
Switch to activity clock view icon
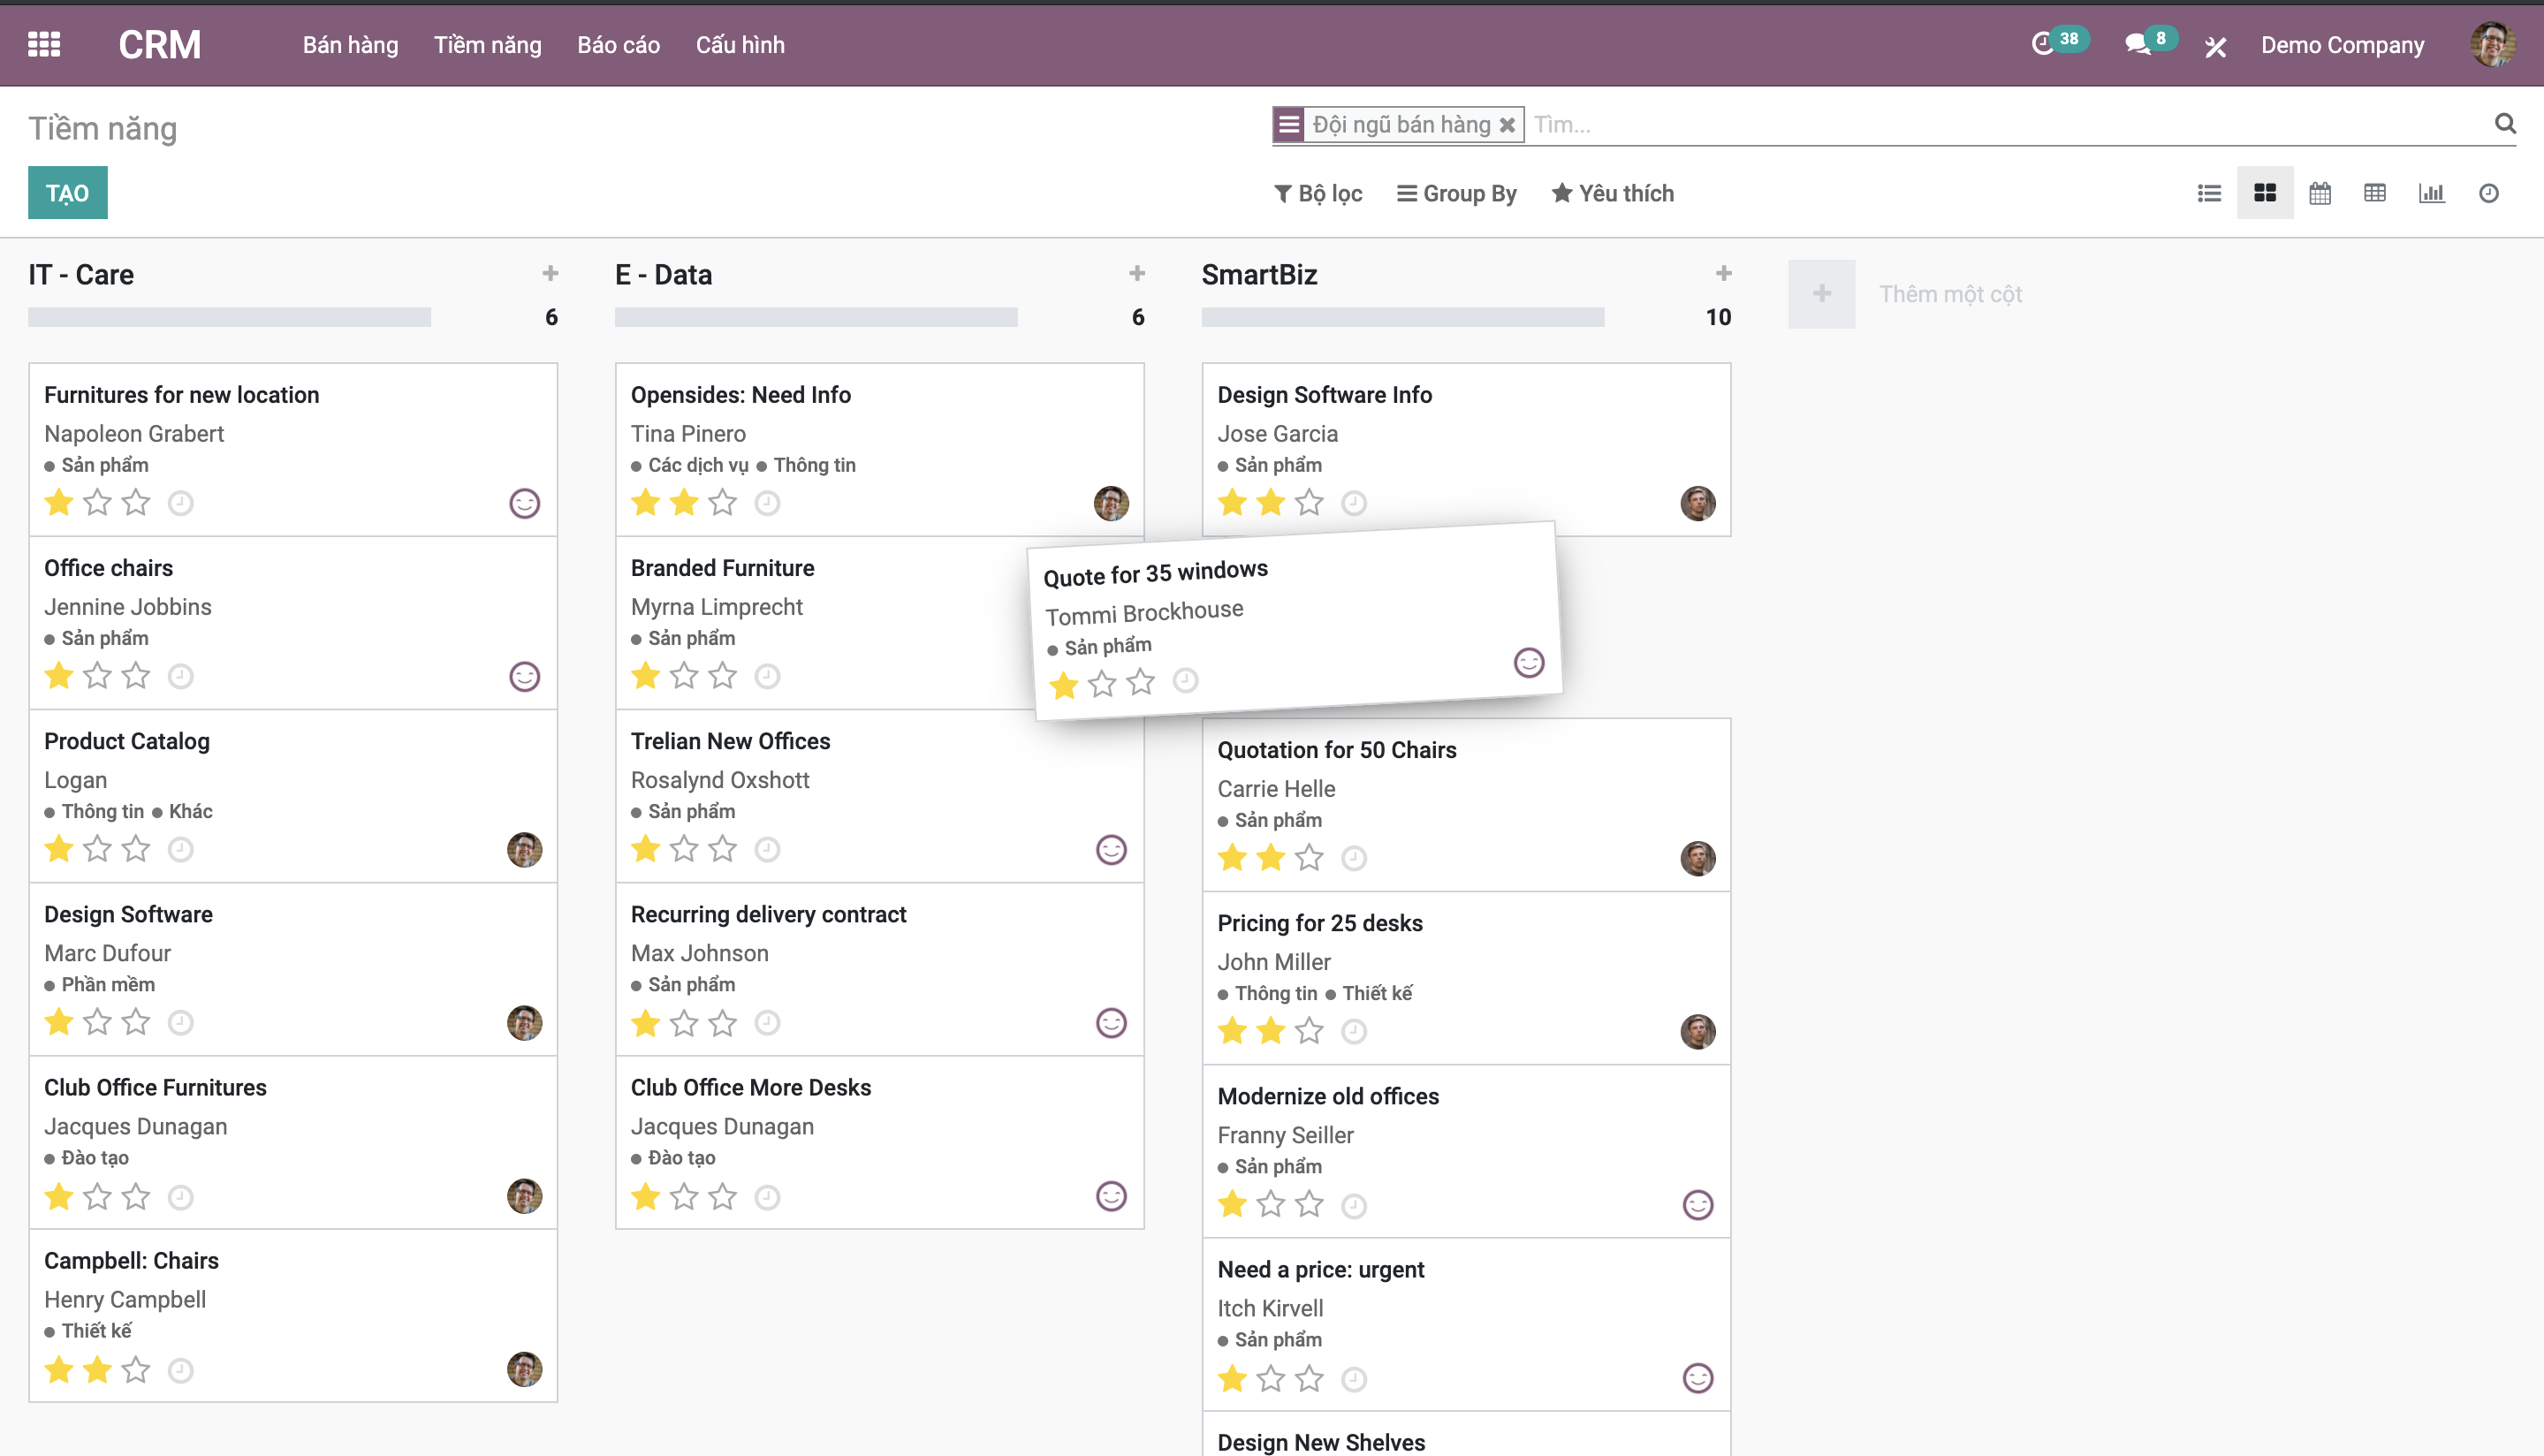pos(2488,193)
